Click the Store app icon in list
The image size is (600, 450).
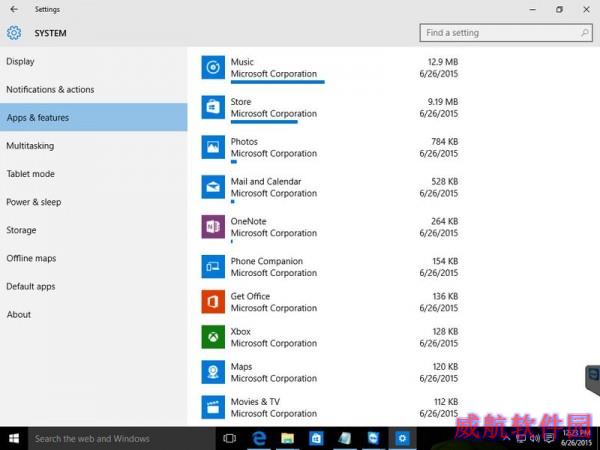click(213, 107)
